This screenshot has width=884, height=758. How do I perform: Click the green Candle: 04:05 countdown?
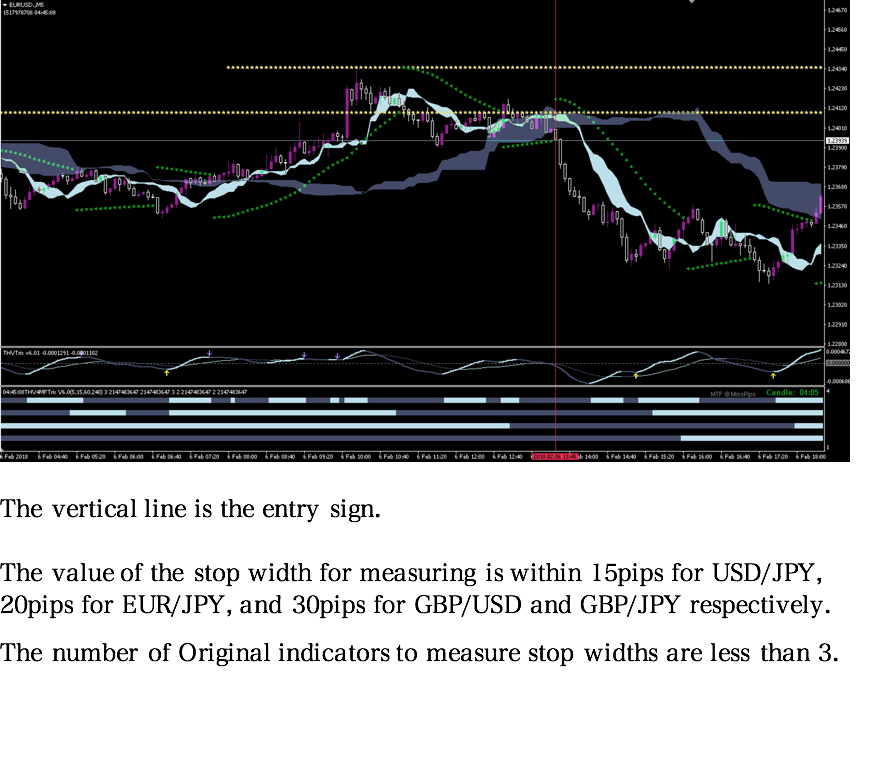[x=792, y=392]
